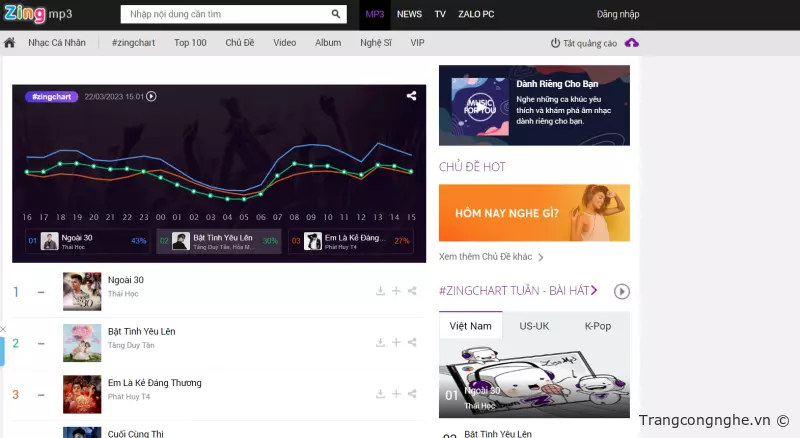Toggle ads off with Tắt quảng cáo
This screenshot has width=800, height=438.
[x=583, y=43]
